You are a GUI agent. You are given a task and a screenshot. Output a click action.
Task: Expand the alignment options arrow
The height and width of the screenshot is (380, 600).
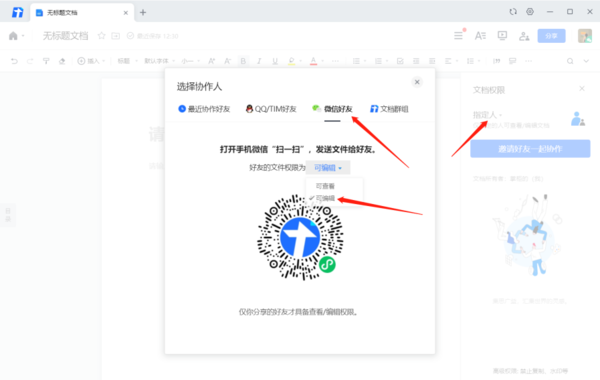pos(457,61)
